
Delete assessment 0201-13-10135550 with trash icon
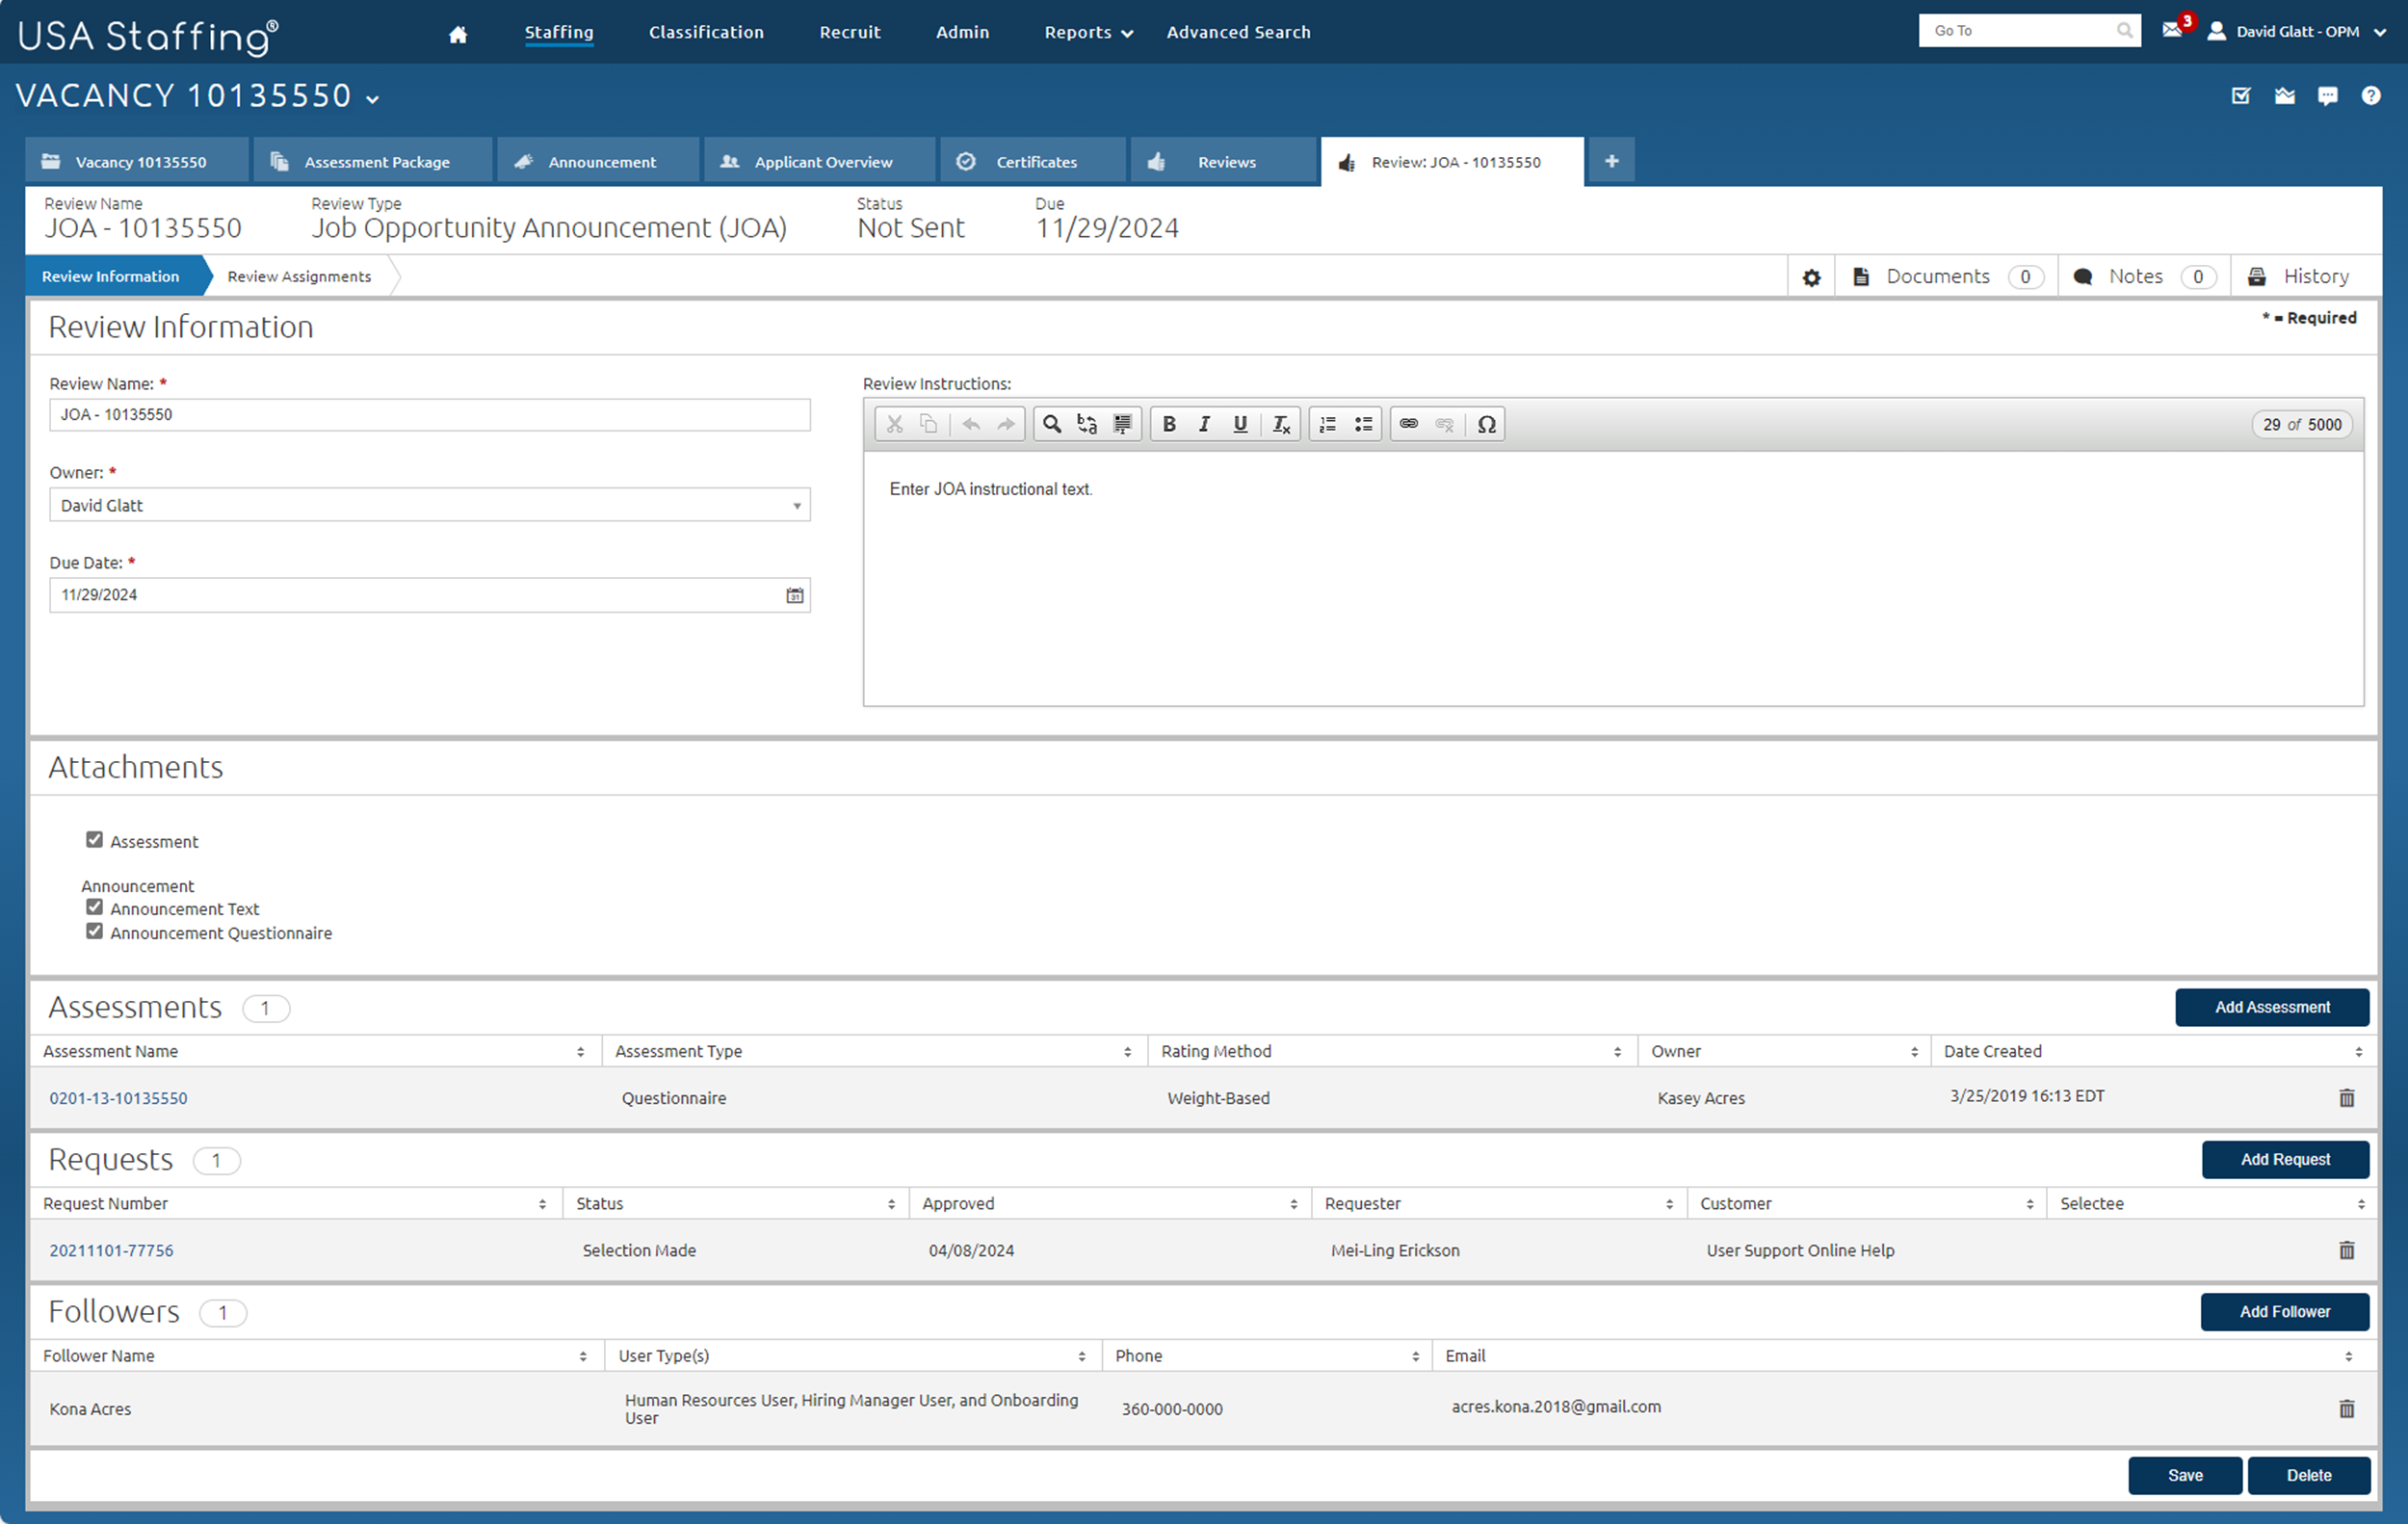click(2346, 1098)
